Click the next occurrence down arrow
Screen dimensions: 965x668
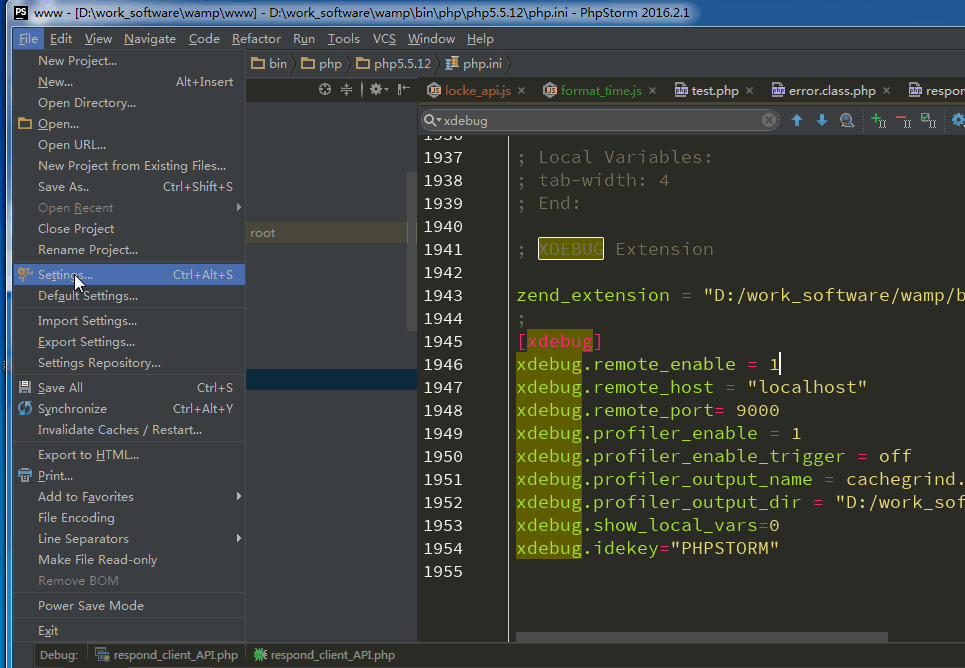pos(822,120)
